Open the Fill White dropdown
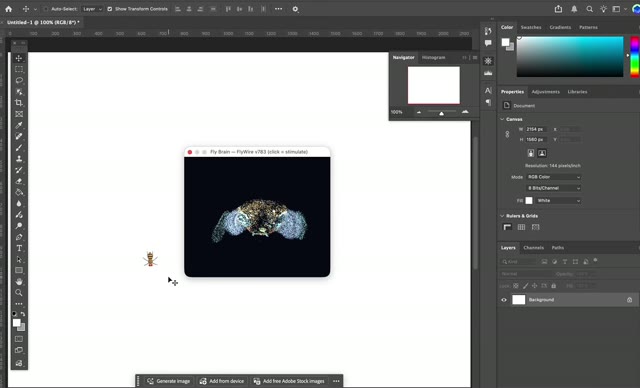The height and width of the screenshot is (388, 640). point(558,201)
